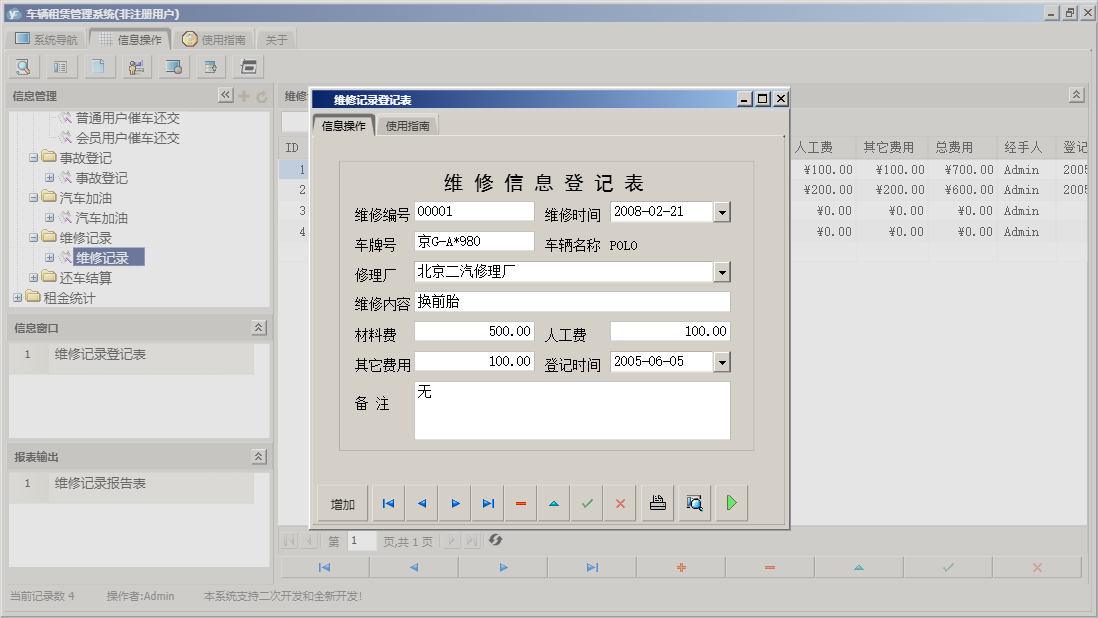The width and height of the screenshot is (1098, 618).
Task: Collapse the 信息管理 panel with the double chevron
Action: [225, 95]
